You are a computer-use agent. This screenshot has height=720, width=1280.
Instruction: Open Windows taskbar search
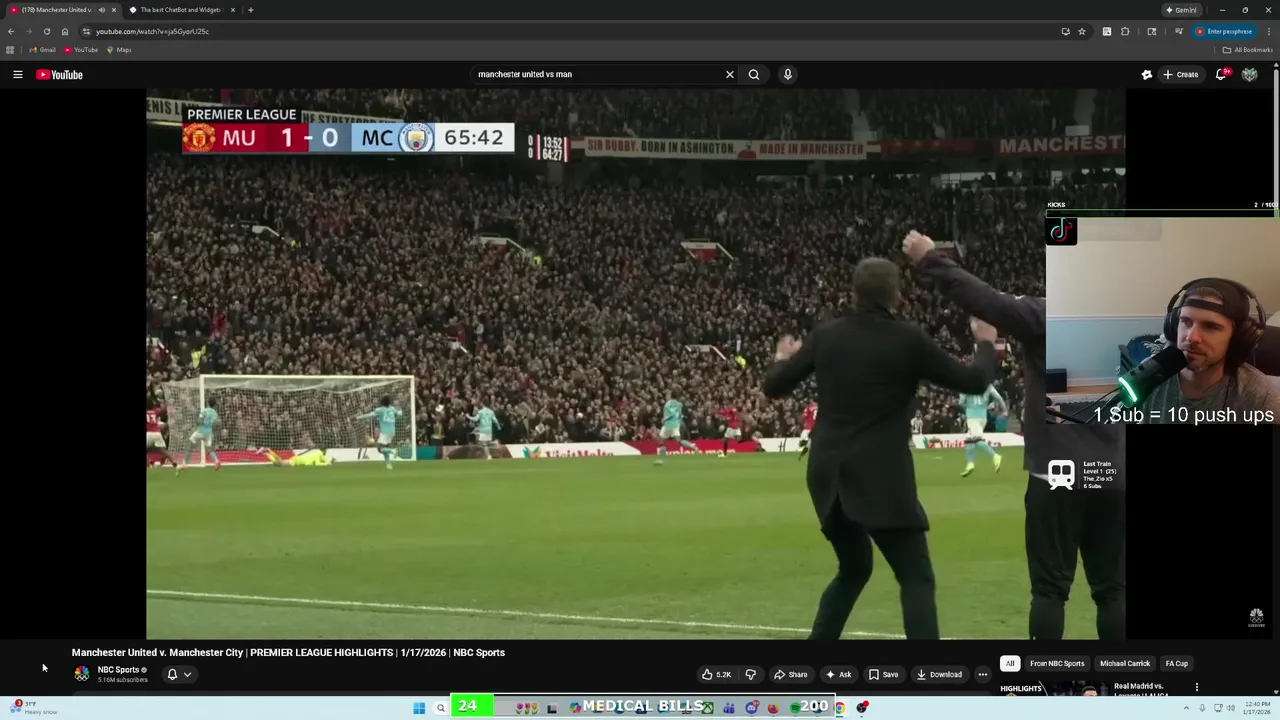click(440, 708)
